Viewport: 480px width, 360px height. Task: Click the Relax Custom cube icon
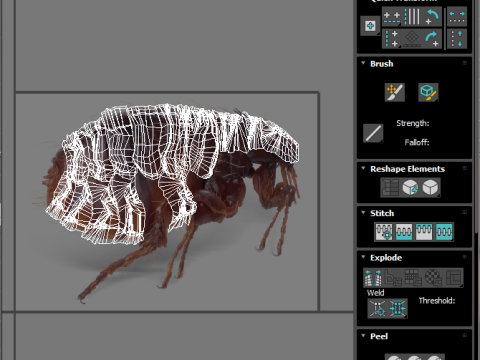pyautogui.click(x=430, y=187)
